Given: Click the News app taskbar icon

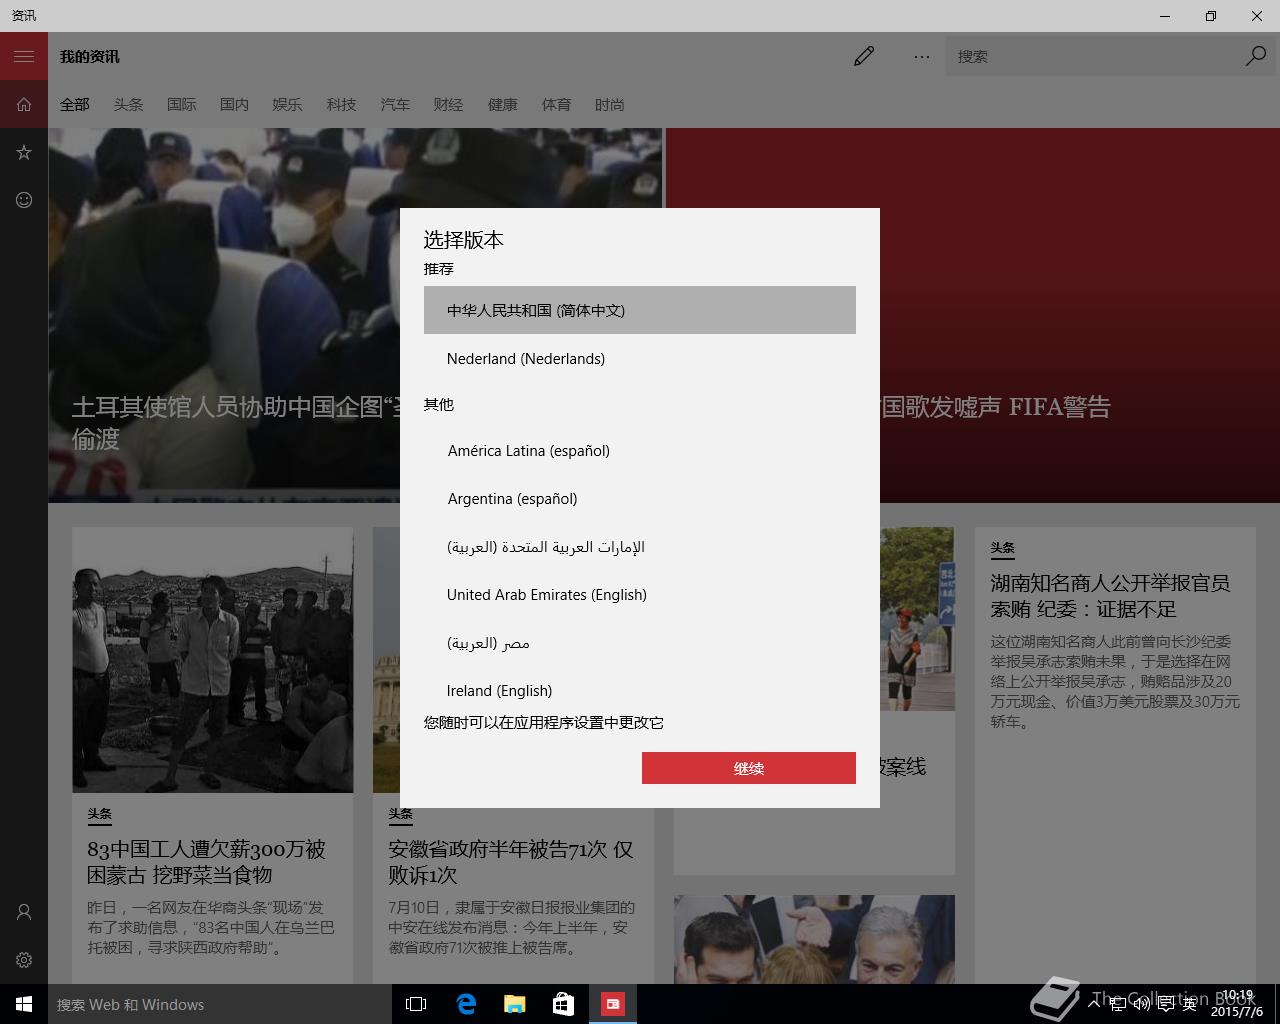Looking at the screenshot, I should click(613, 1004).
